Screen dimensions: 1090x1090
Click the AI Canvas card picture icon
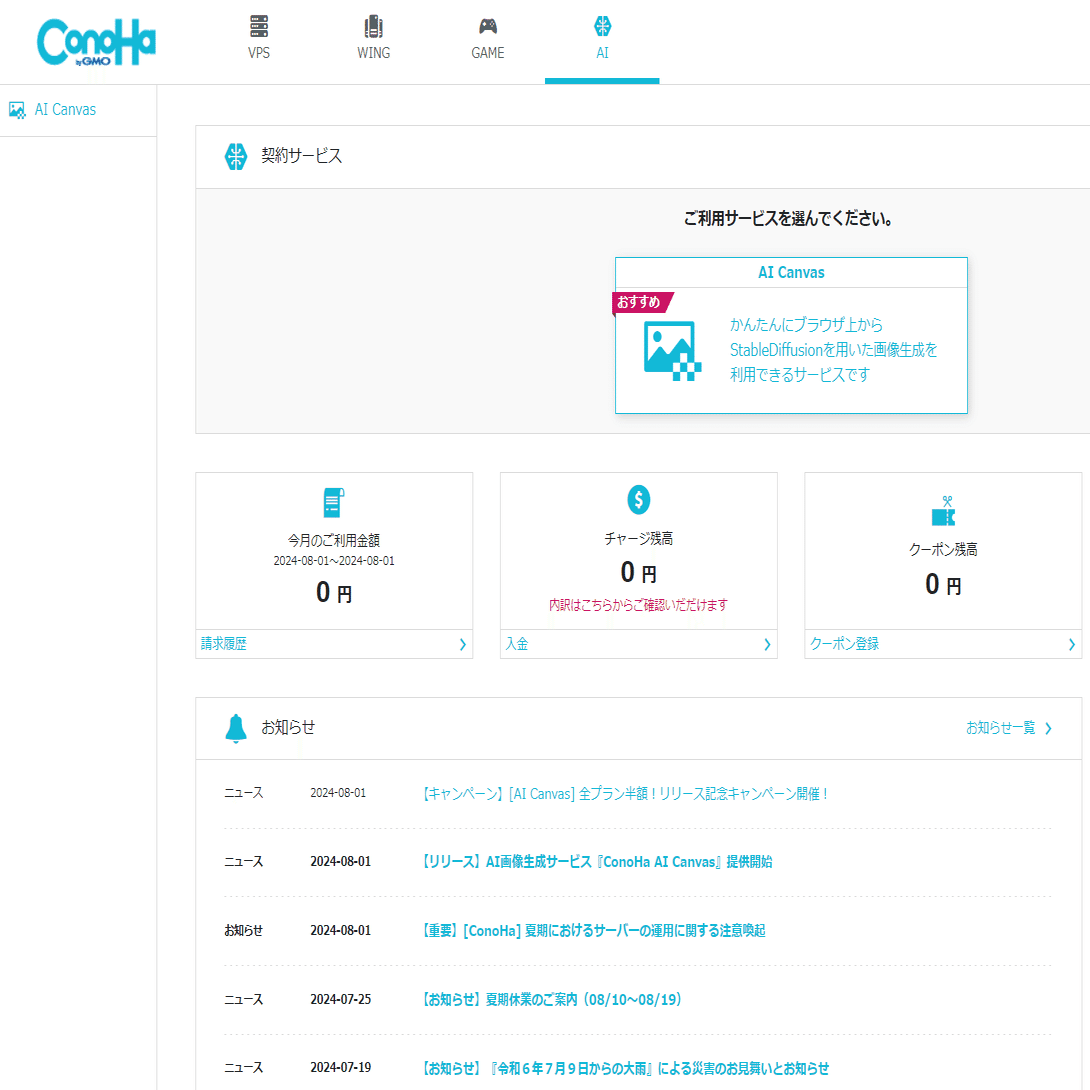[672, 351]
